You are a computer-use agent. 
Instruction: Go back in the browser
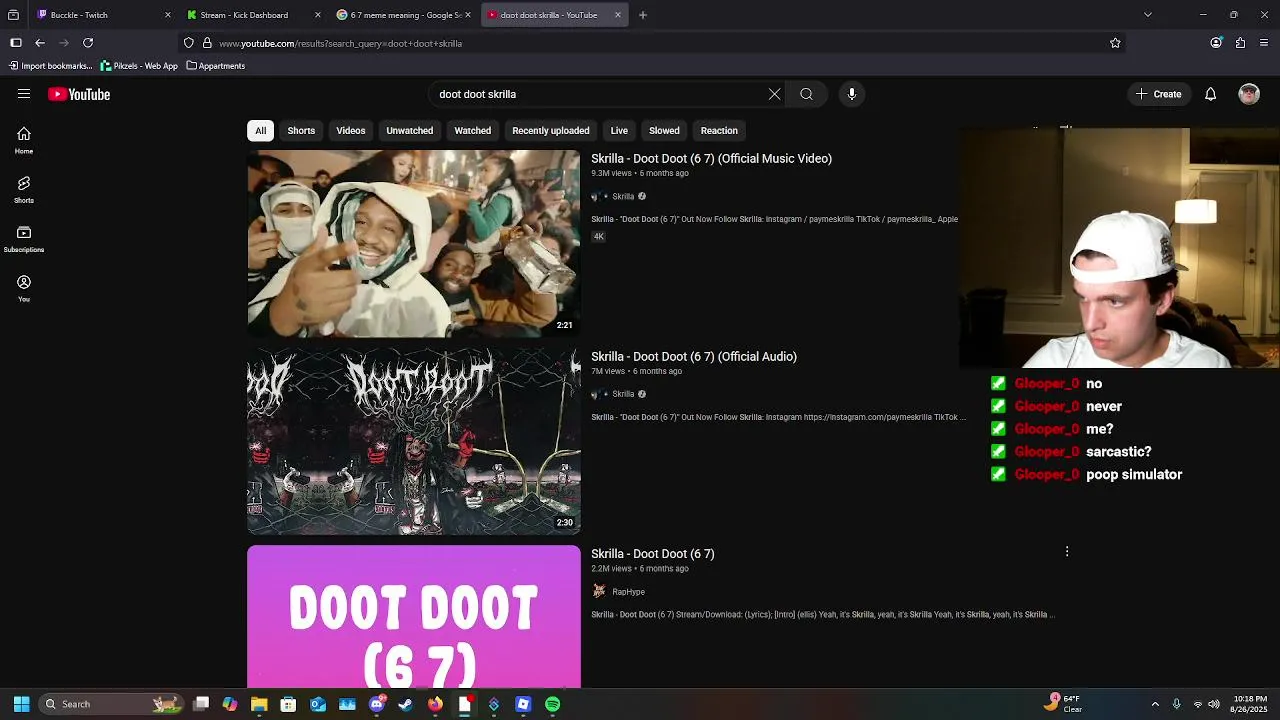click(40, 43)
